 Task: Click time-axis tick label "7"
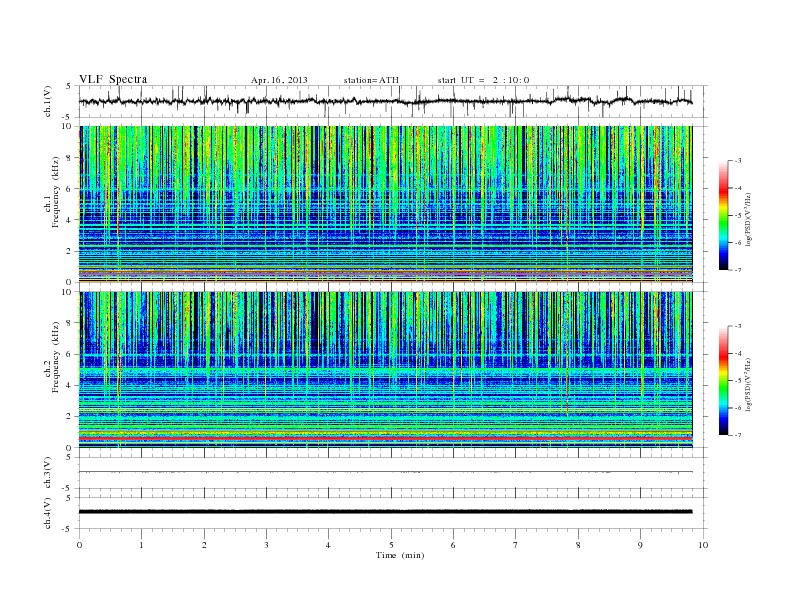pyautogui.click(x=516, y=545)
